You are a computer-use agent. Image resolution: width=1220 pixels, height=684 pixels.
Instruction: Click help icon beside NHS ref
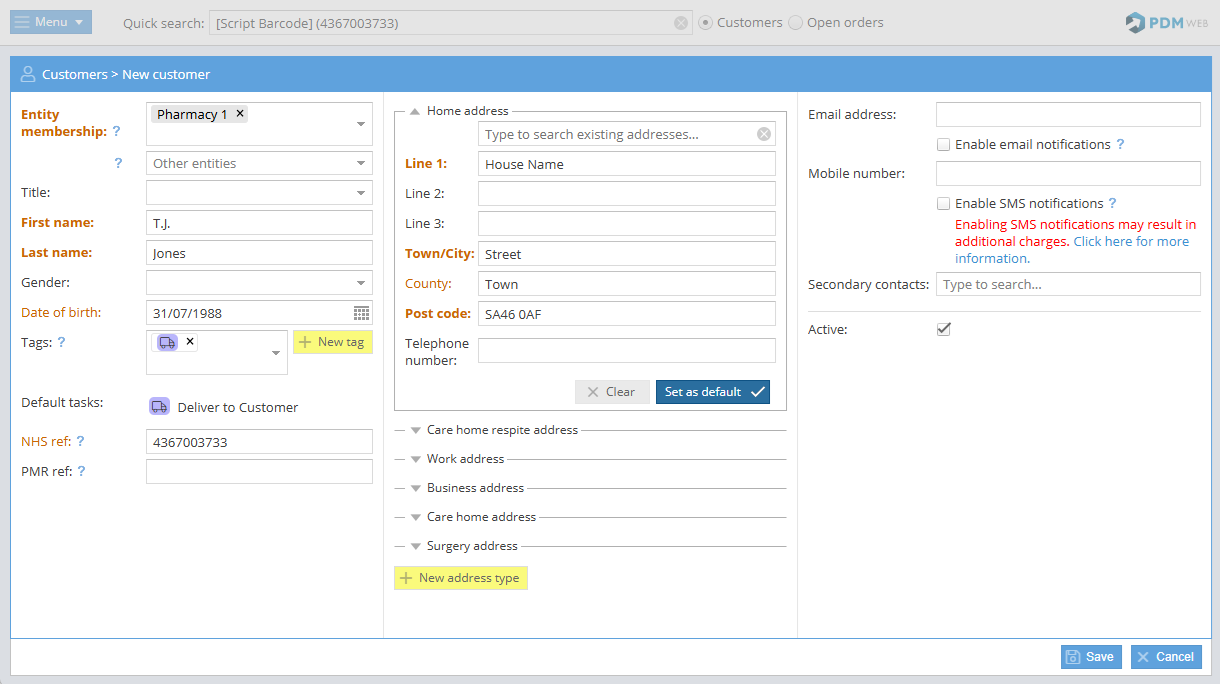[81, 441]
